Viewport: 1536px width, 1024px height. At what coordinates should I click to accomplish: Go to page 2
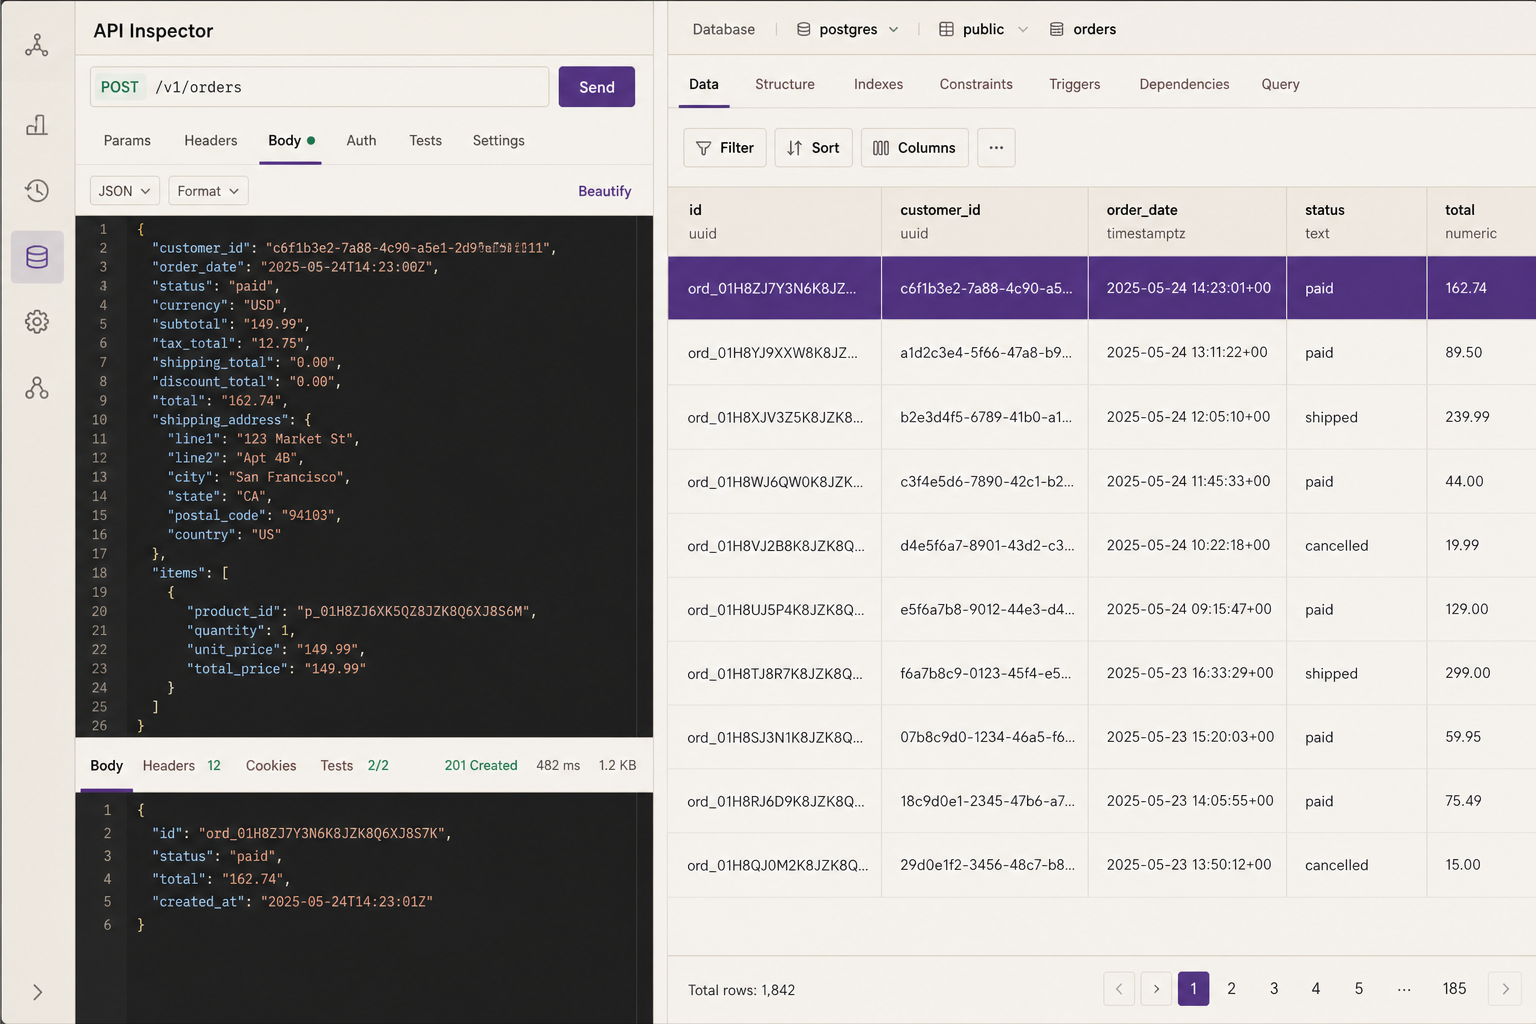tap(1231, 989)
